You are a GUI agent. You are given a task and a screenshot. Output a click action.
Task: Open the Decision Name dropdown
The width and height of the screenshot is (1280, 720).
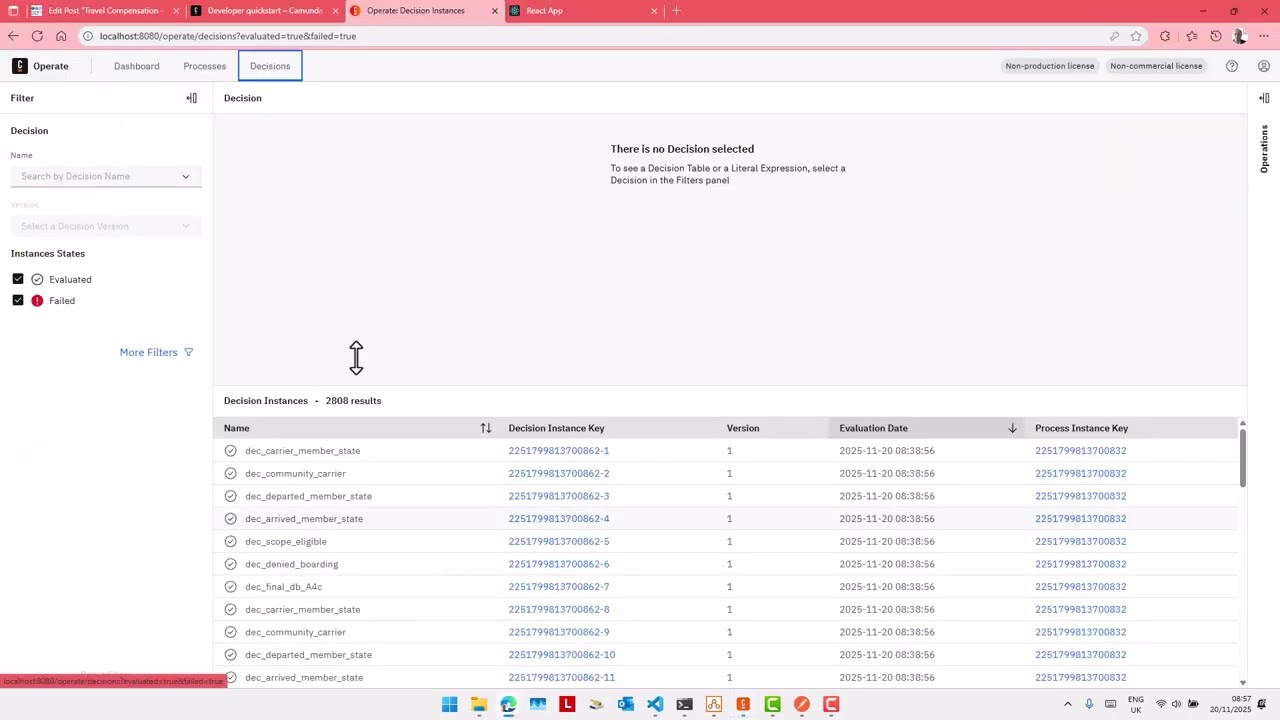pyautogui.click(x=106, y=176)
